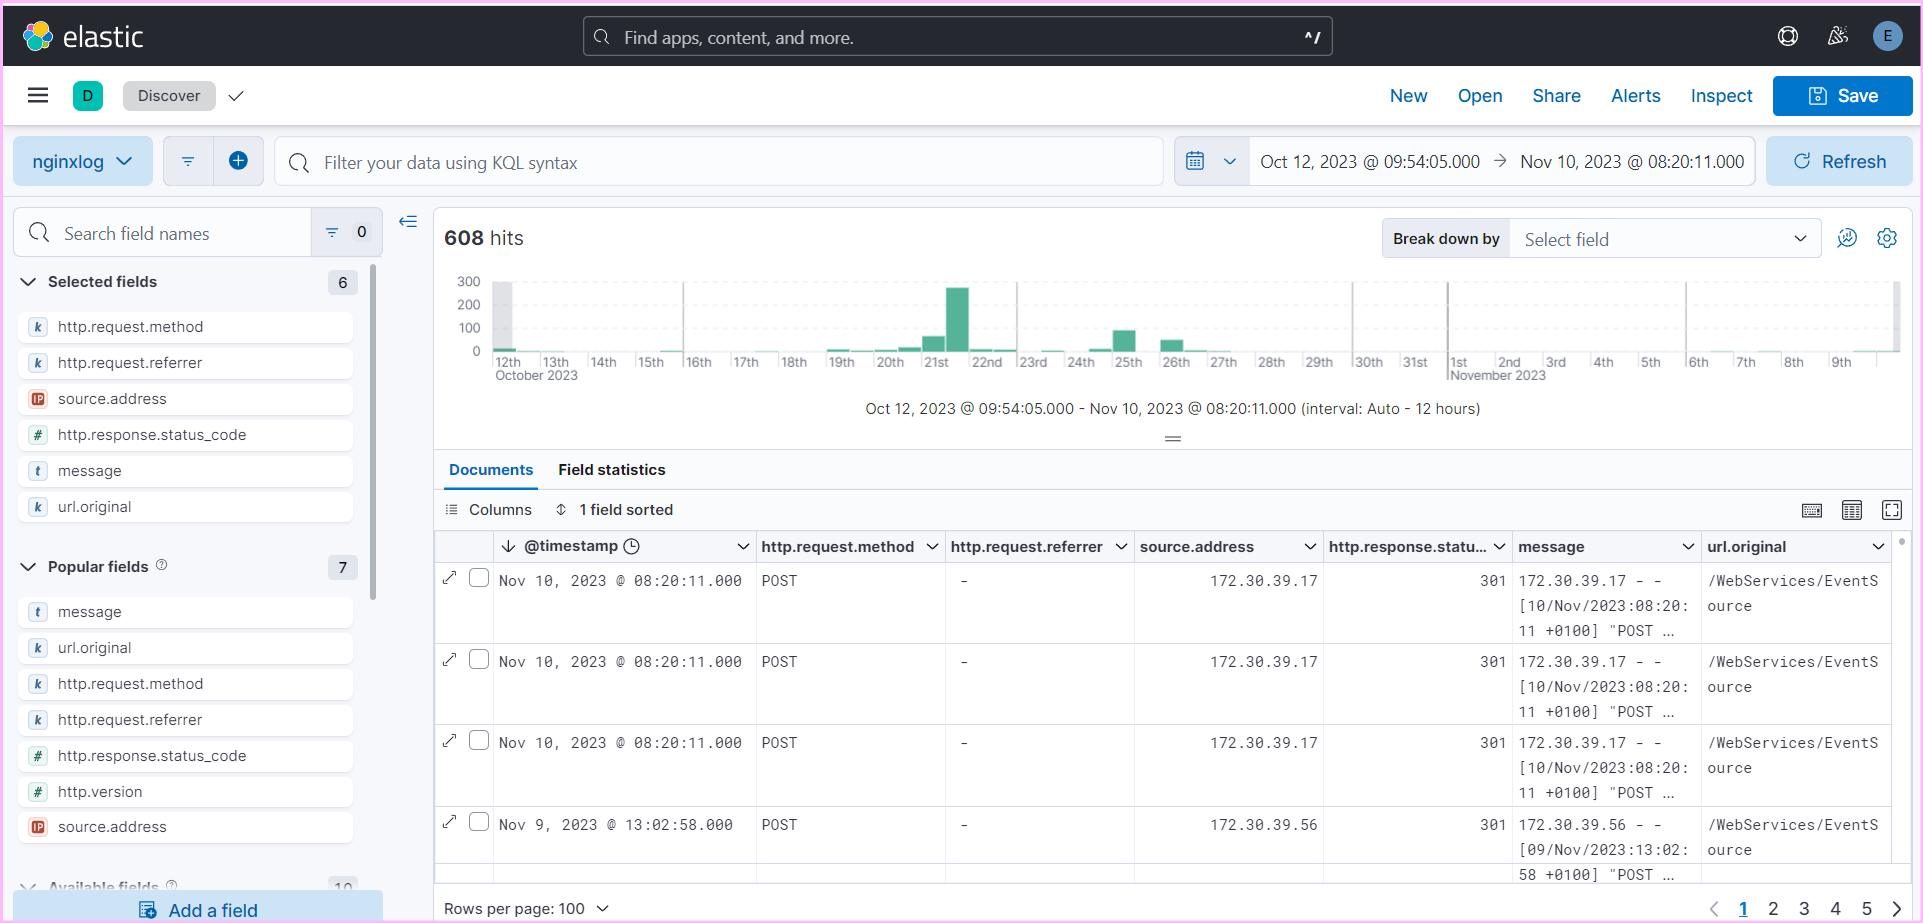1923x923 pixels.
Task: Click New in the top menu
Action: pyautogui.click(x=1408, y=96)
